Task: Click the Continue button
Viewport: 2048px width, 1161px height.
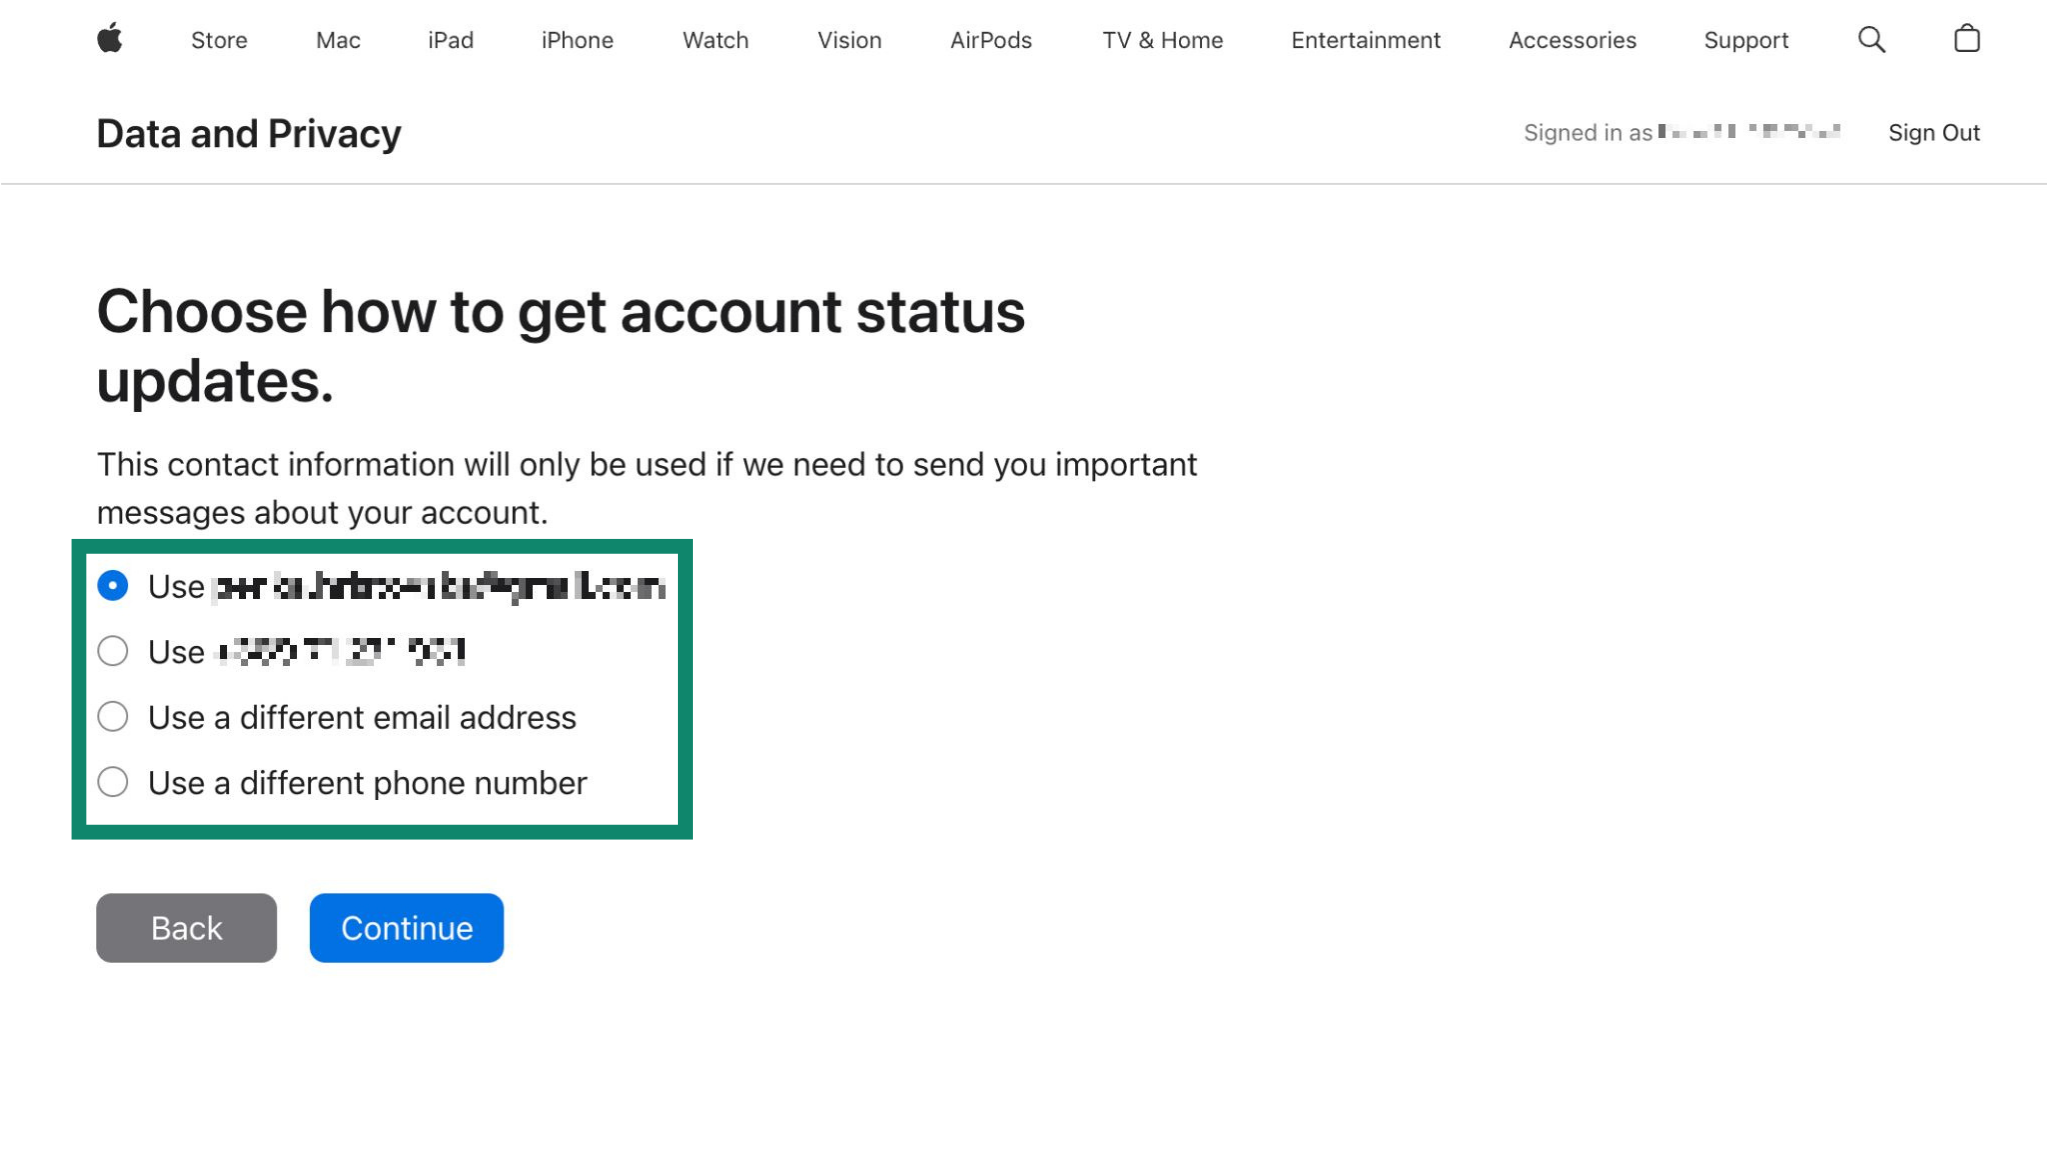Action: coord(406,927)
